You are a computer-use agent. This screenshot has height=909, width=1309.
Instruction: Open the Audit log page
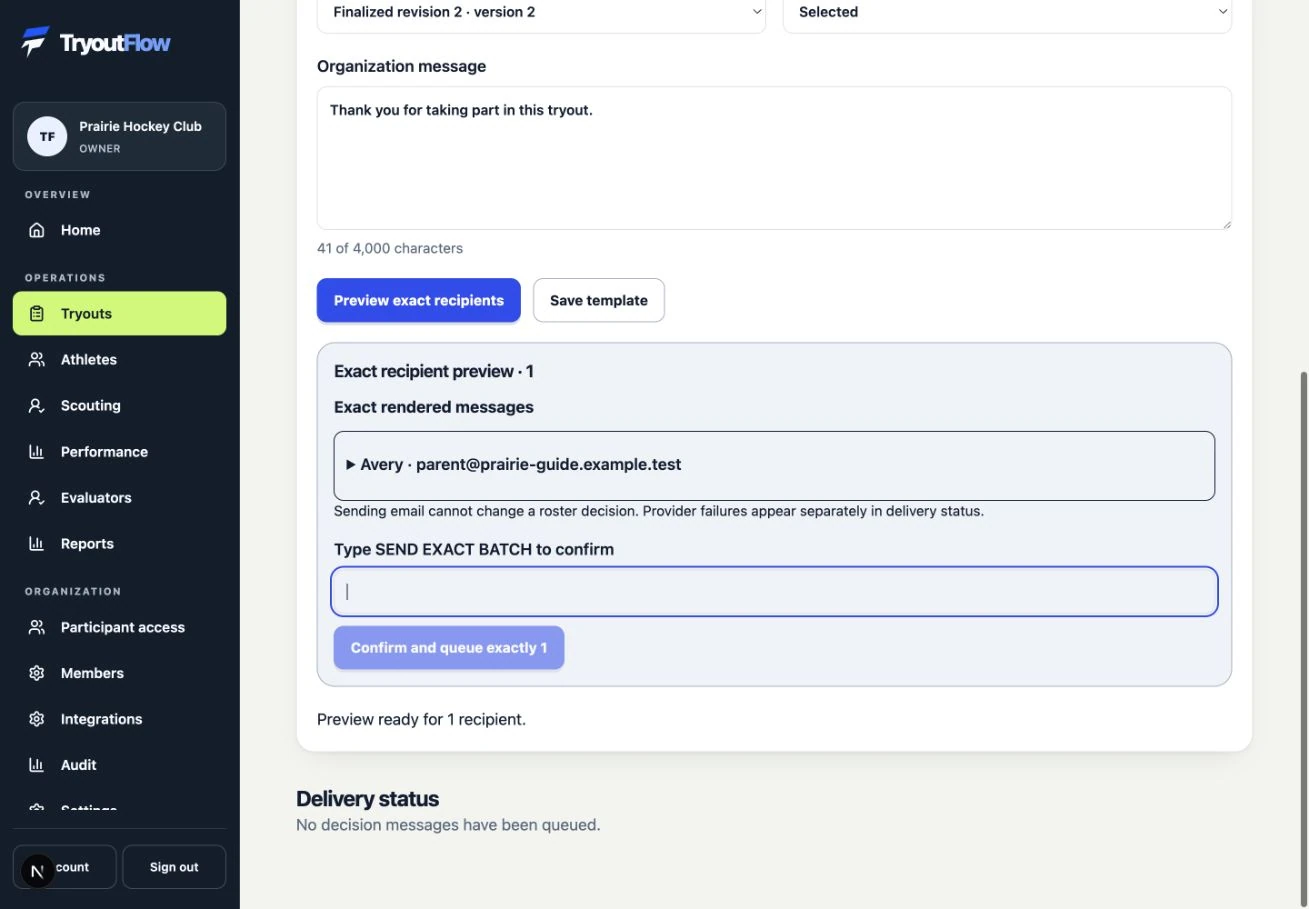119,766
